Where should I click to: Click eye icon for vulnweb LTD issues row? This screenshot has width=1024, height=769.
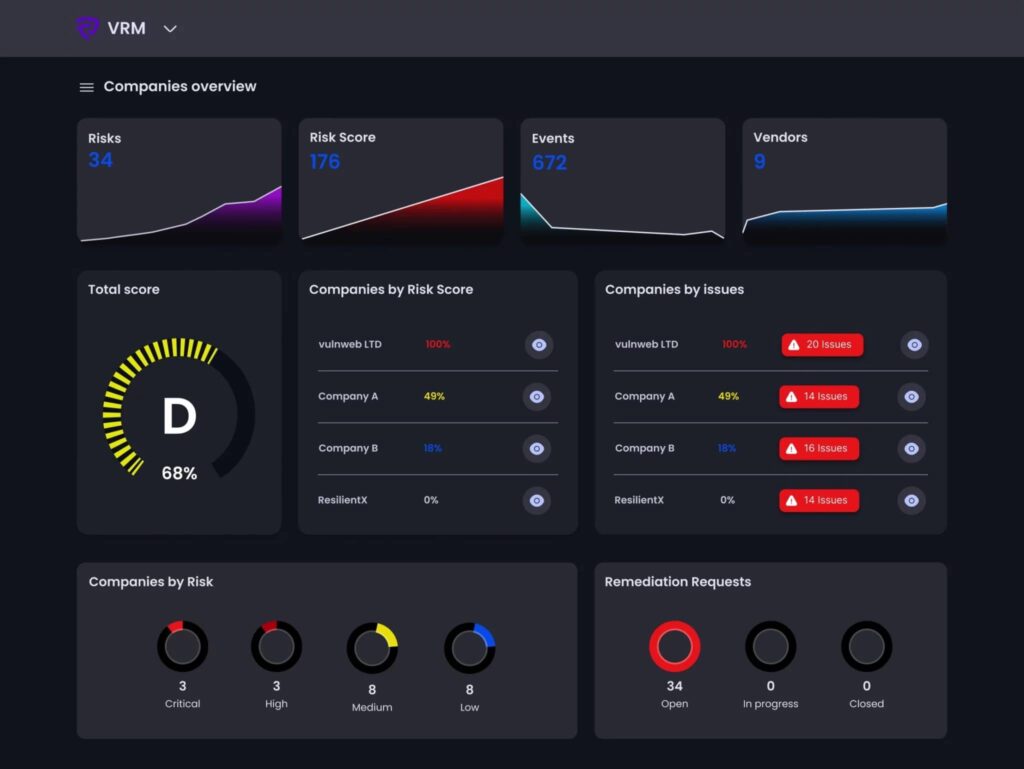click(x=914, y=345)
